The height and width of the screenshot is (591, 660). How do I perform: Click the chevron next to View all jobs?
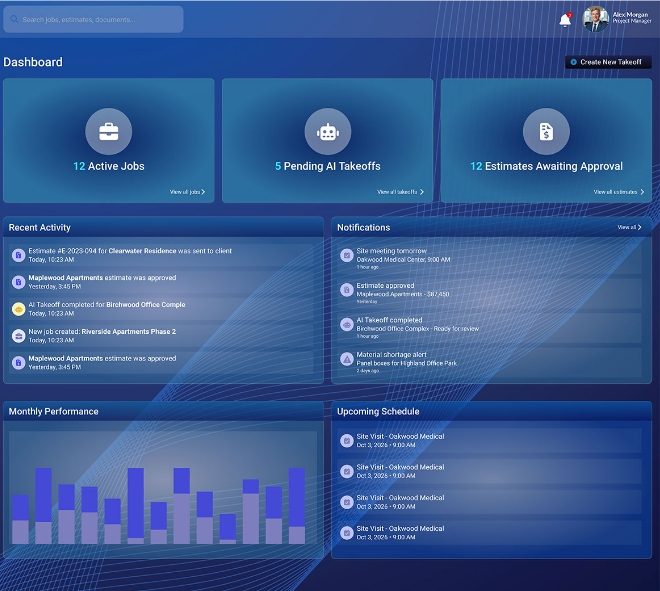click(203, 192)
